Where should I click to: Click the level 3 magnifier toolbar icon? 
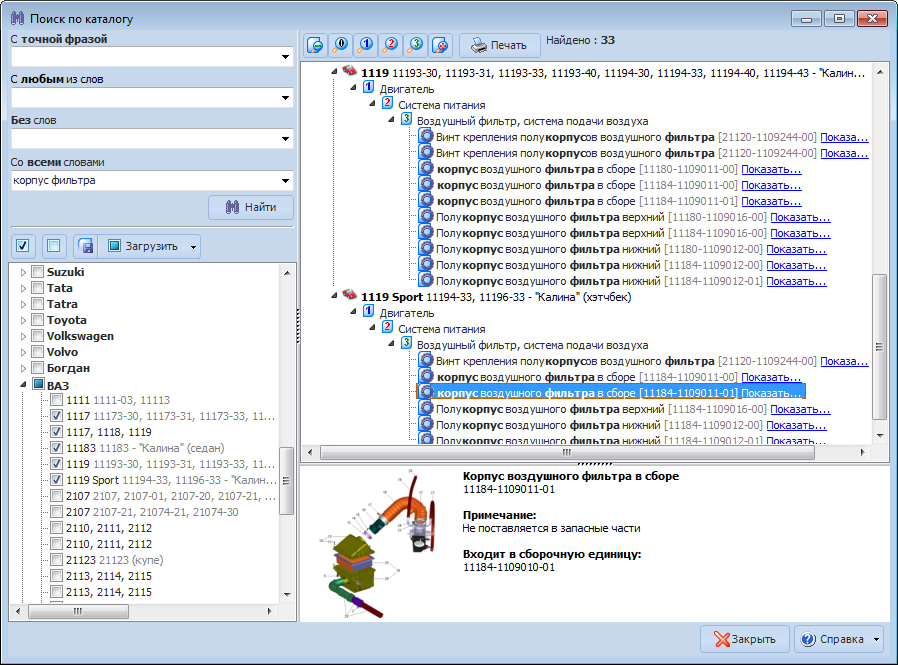[416, 45]
